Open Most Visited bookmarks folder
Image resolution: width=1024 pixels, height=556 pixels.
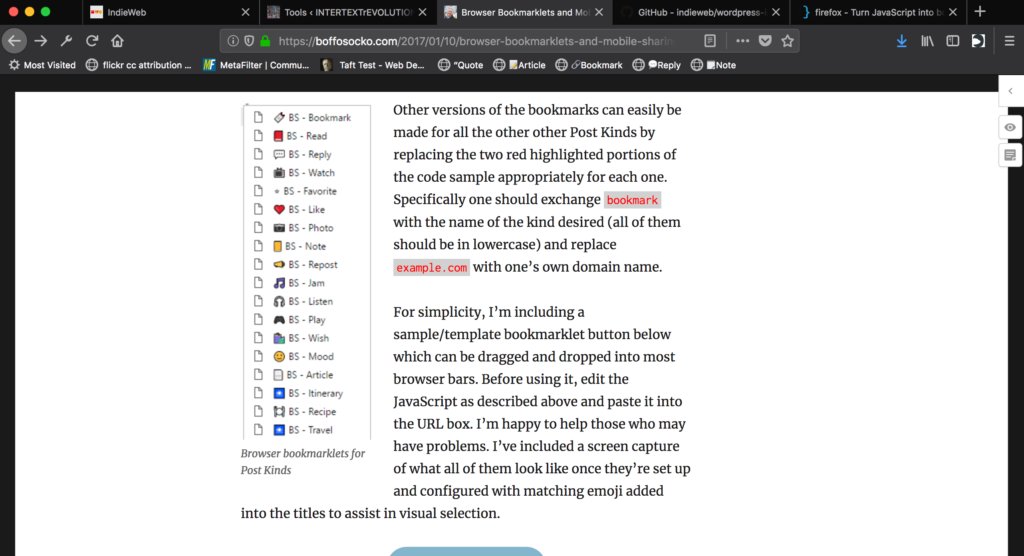coord(42,65)
